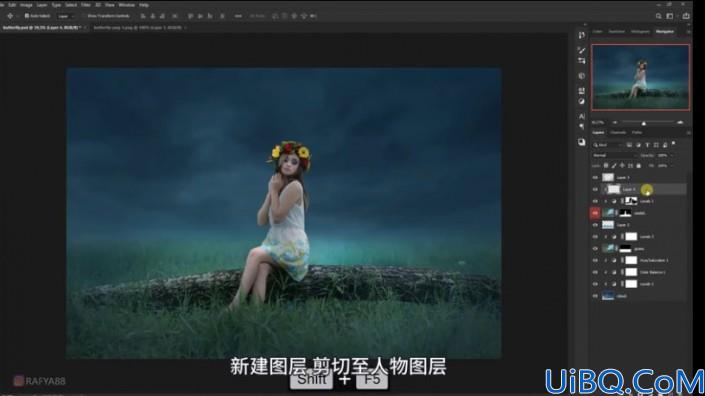This screenshot has width=705, height=396.
Task: Close the first document tab
Action: [x=85, y=27]
